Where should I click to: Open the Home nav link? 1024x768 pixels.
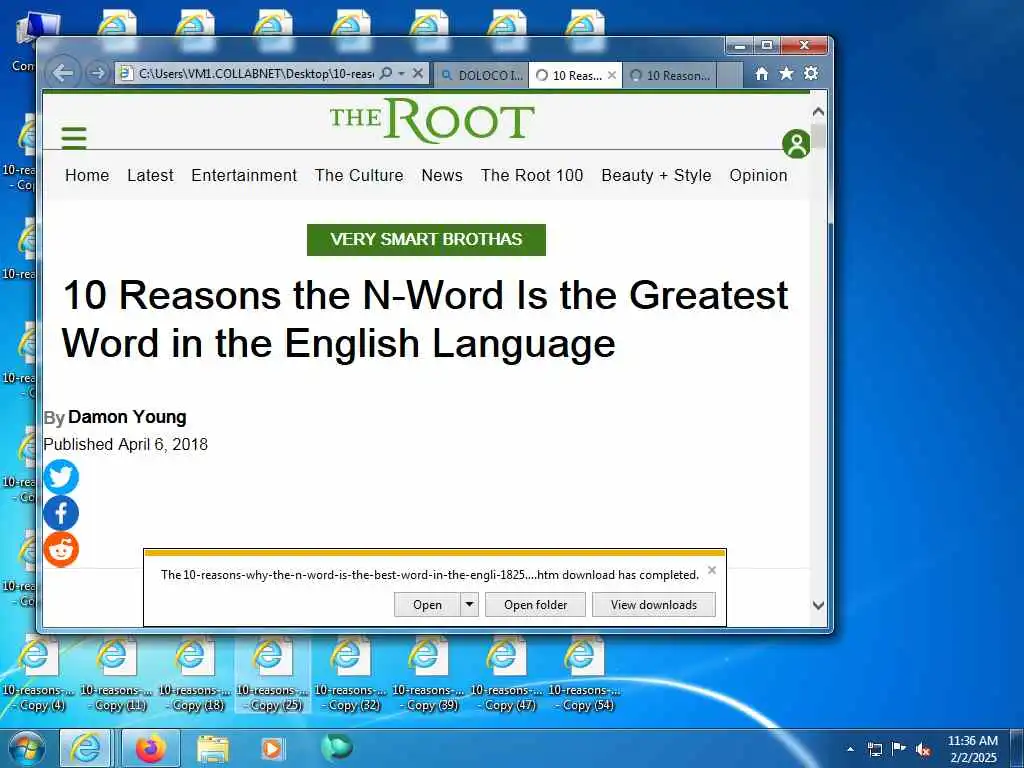click(87, 175)
